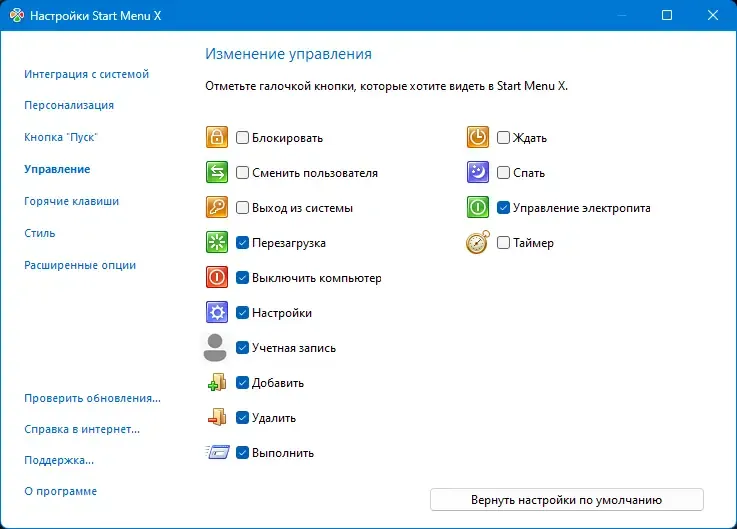This screenshot has height=529, width=737.
Task: Open the О программе link
Action: click(x=60, y=491)
